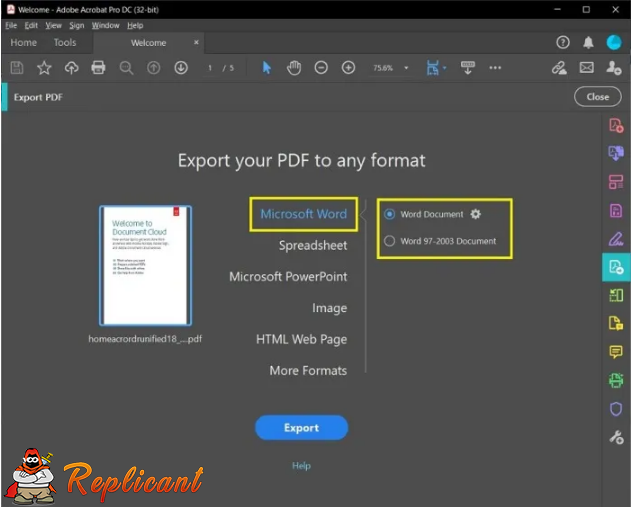Viewport: 631px width, 507px height.
Task: Zoom in with plus icon
Action: tap(348, 68)
